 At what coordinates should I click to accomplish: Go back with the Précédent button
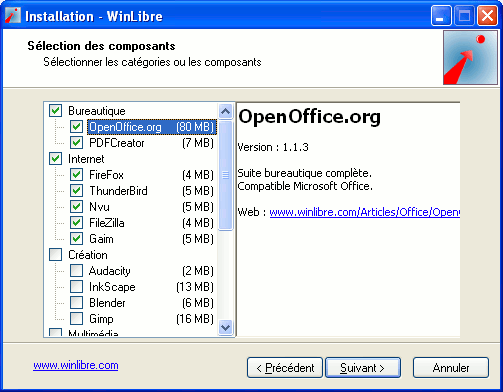[285, 368]
